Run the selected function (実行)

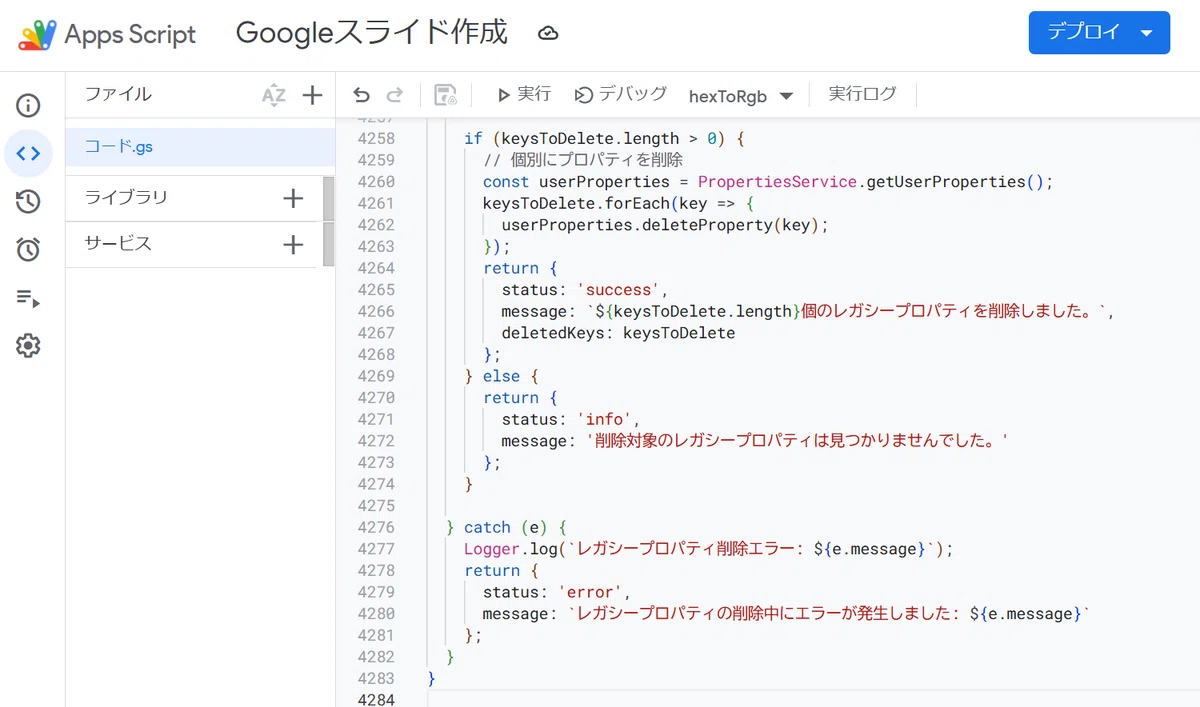[x=524, y=94]
